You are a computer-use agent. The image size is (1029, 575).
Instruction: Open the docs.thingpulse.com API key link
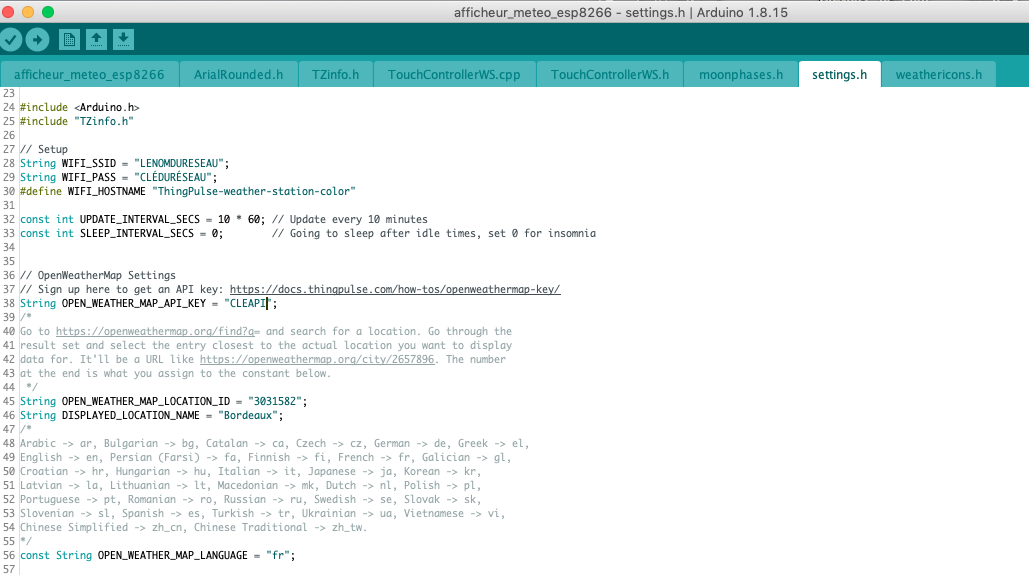394,289
